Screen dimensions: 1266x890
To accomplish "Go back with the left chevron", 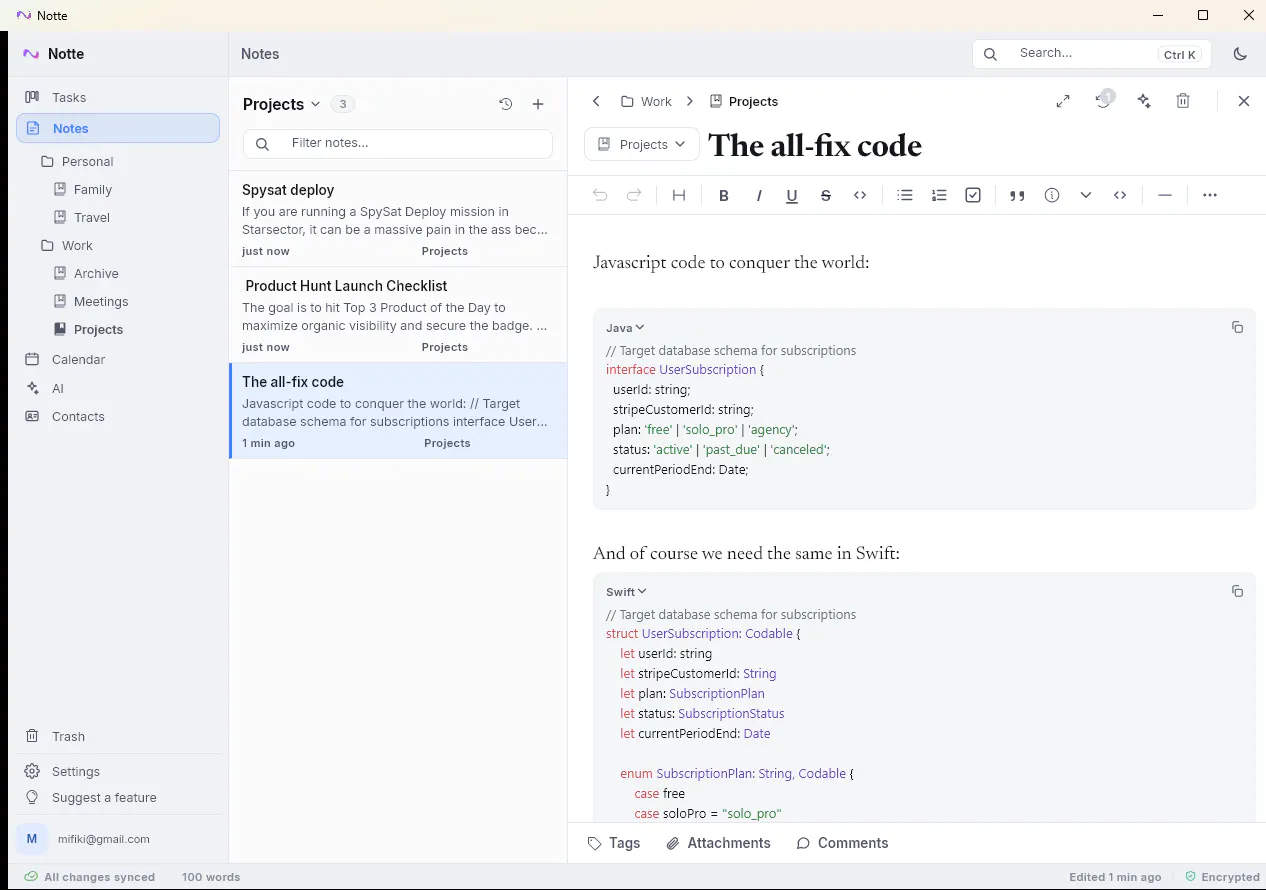I will 596,101.
